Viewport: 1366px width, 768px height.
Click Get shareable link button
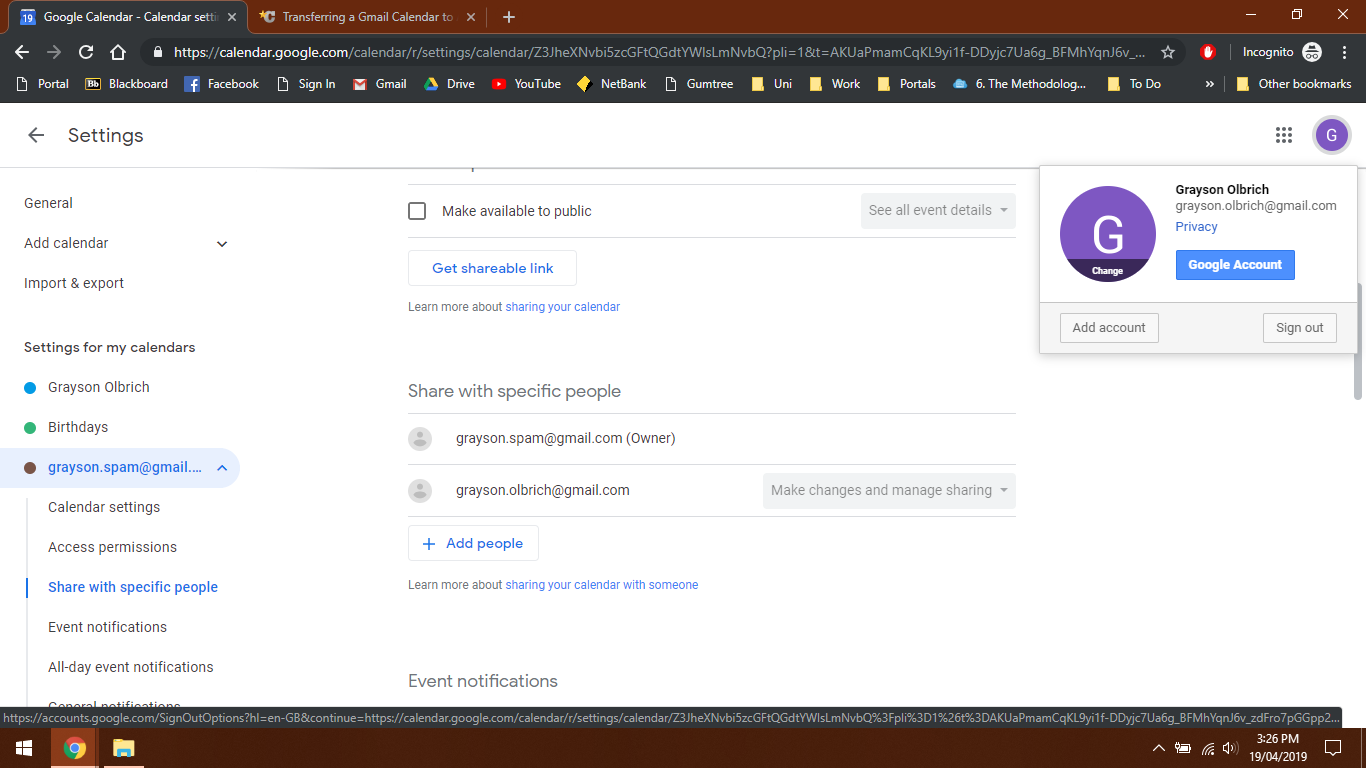click(x=492, y=268)
